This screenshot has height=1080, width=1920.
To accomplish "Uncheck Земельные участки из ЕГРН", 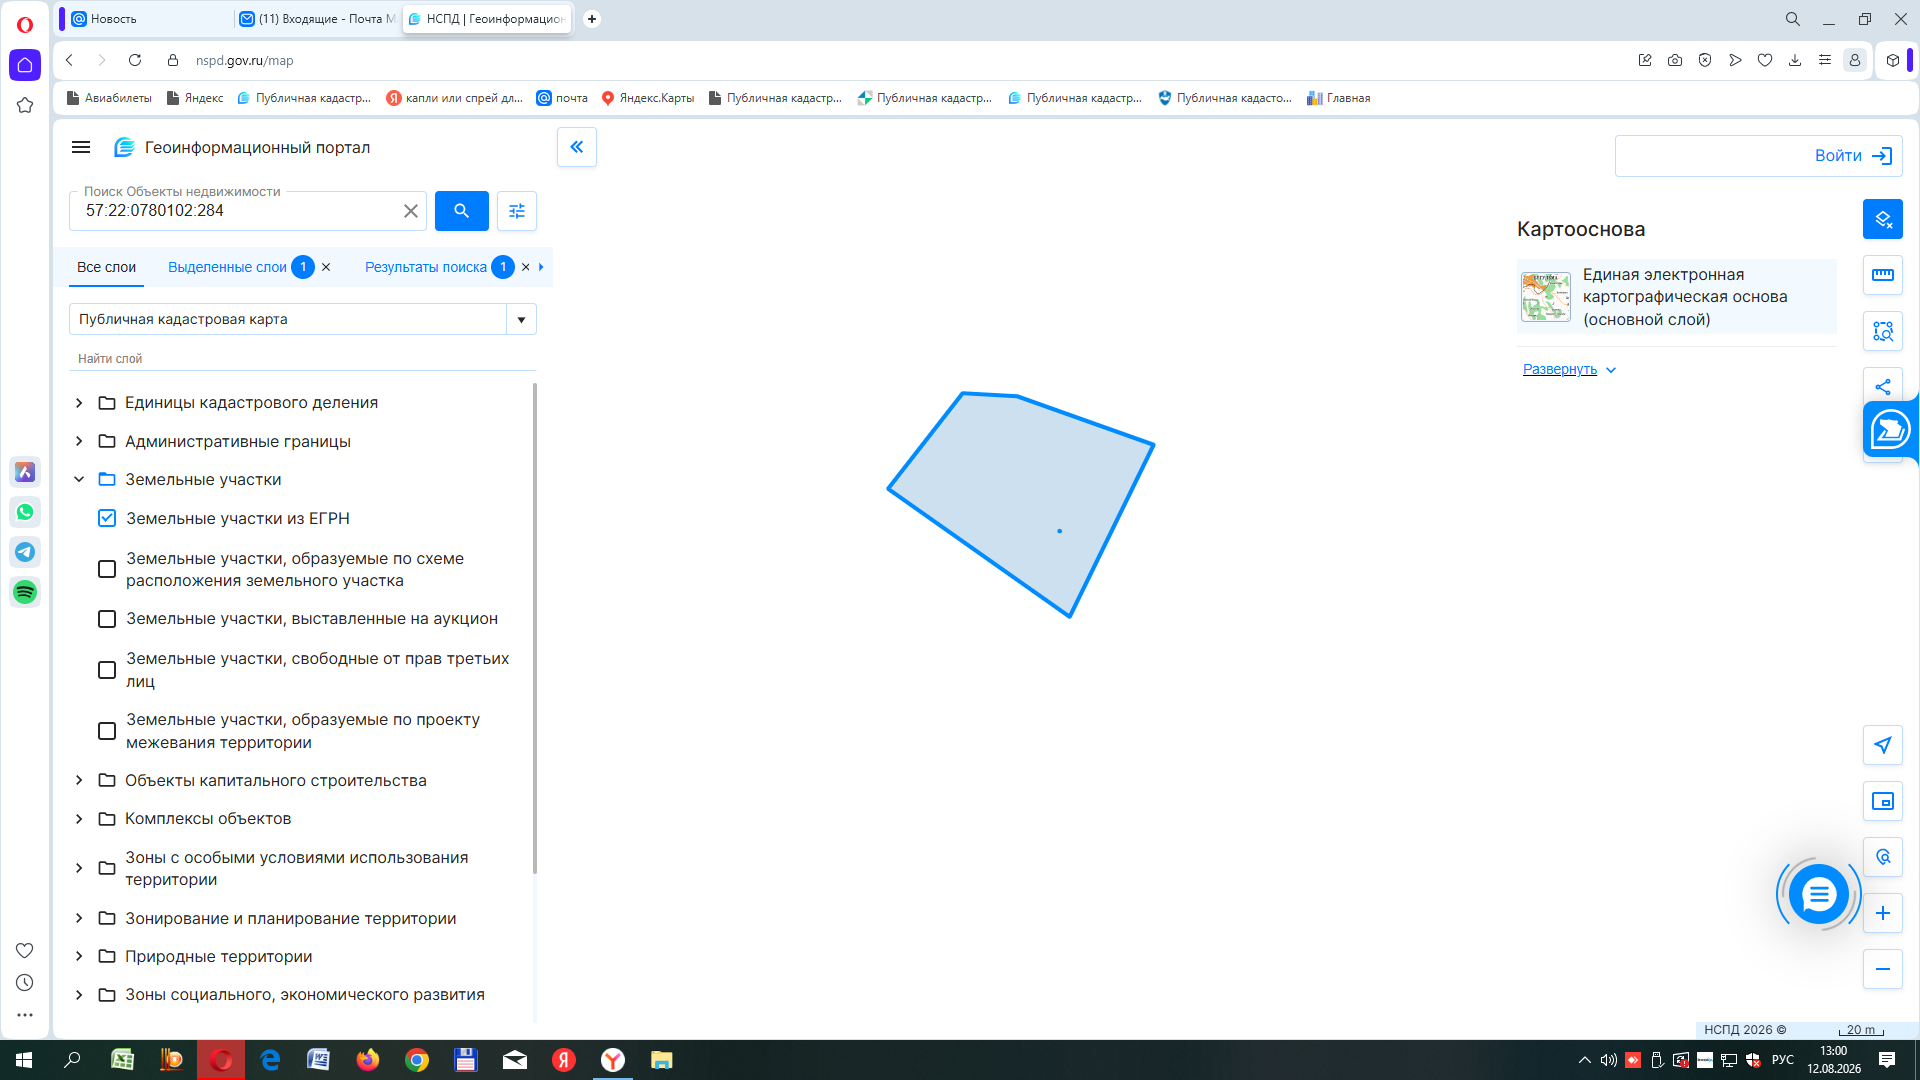I will tap(107, 518).
